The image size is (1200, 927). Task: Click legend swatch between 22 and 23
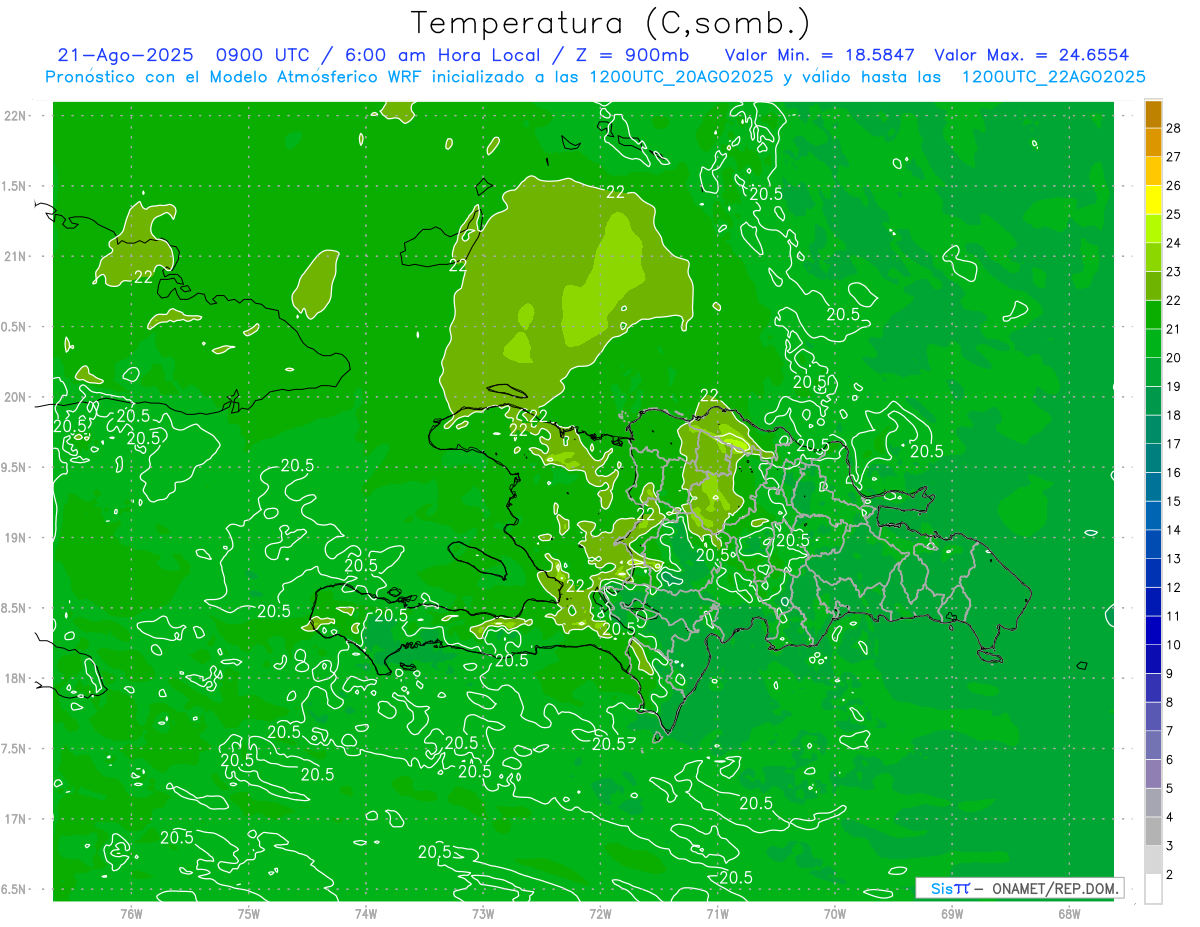tap(1153, 286)
